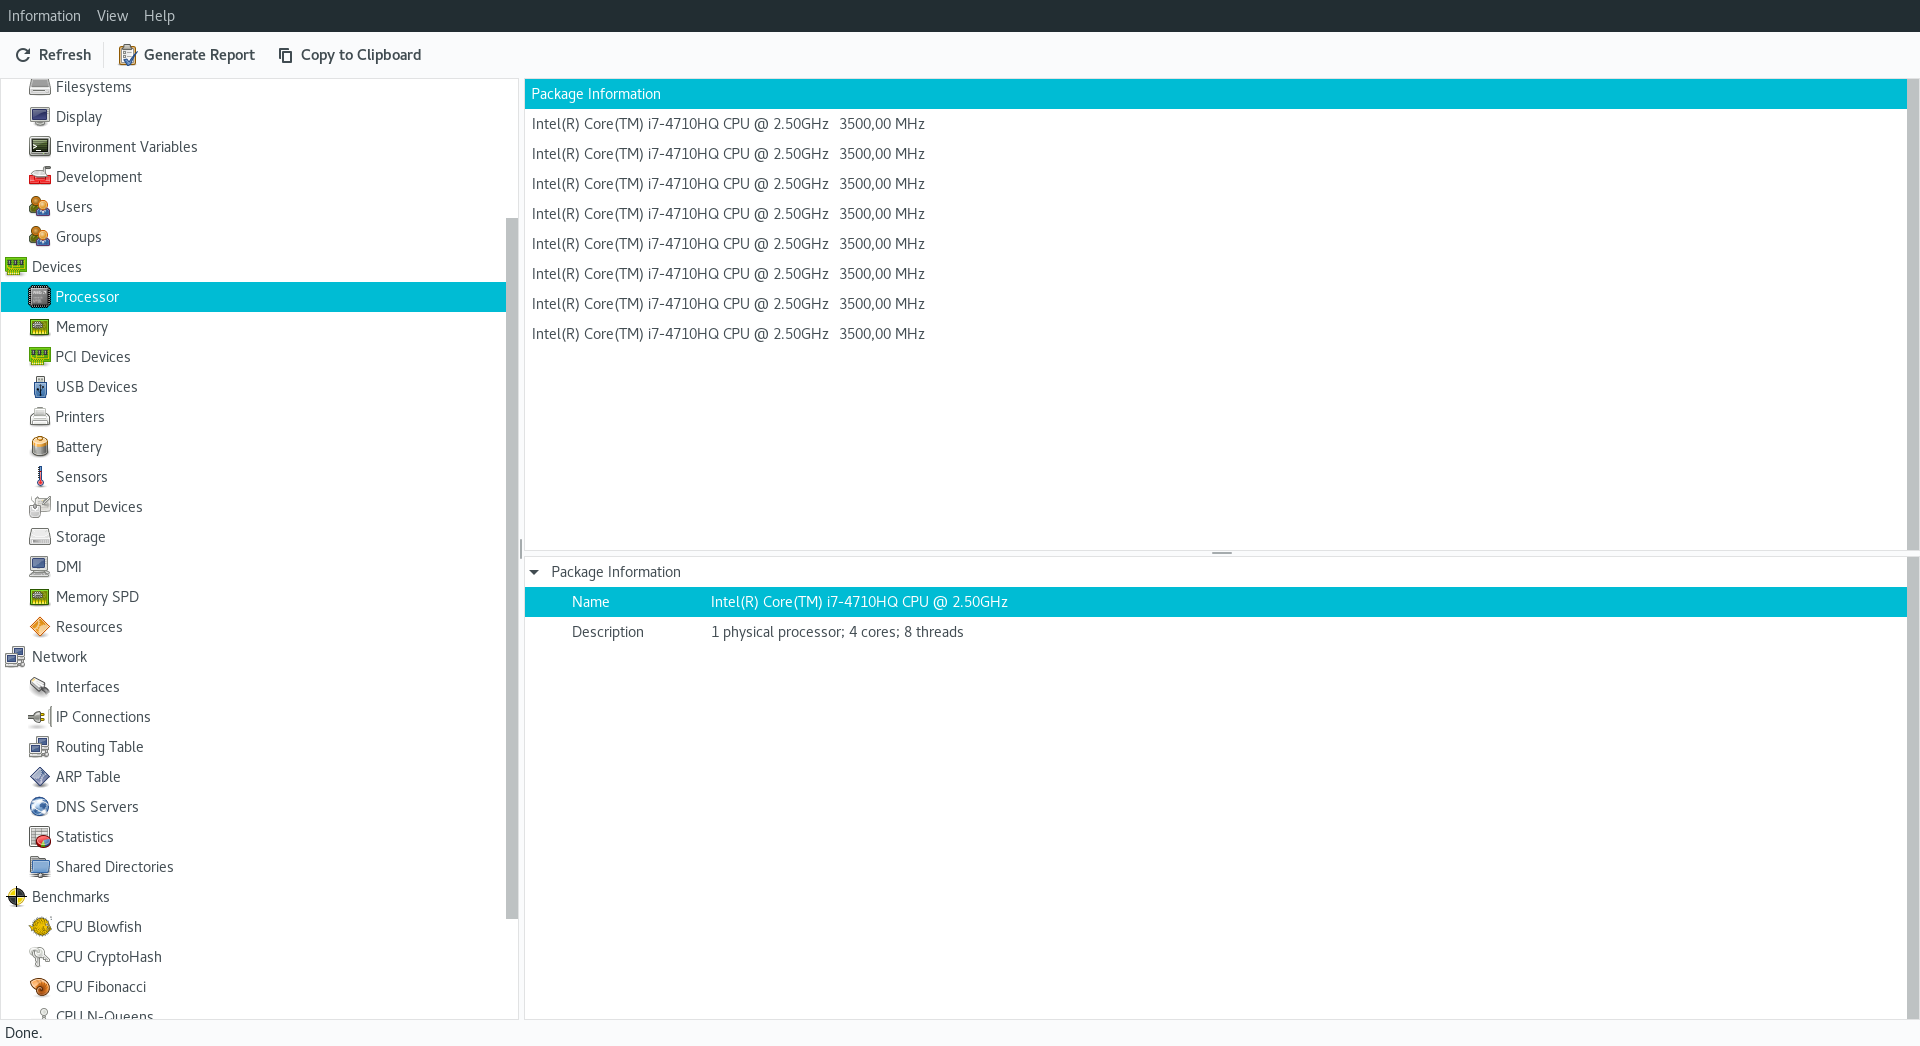
Task: Select the Network category in tree
Action: pos(59,657)
